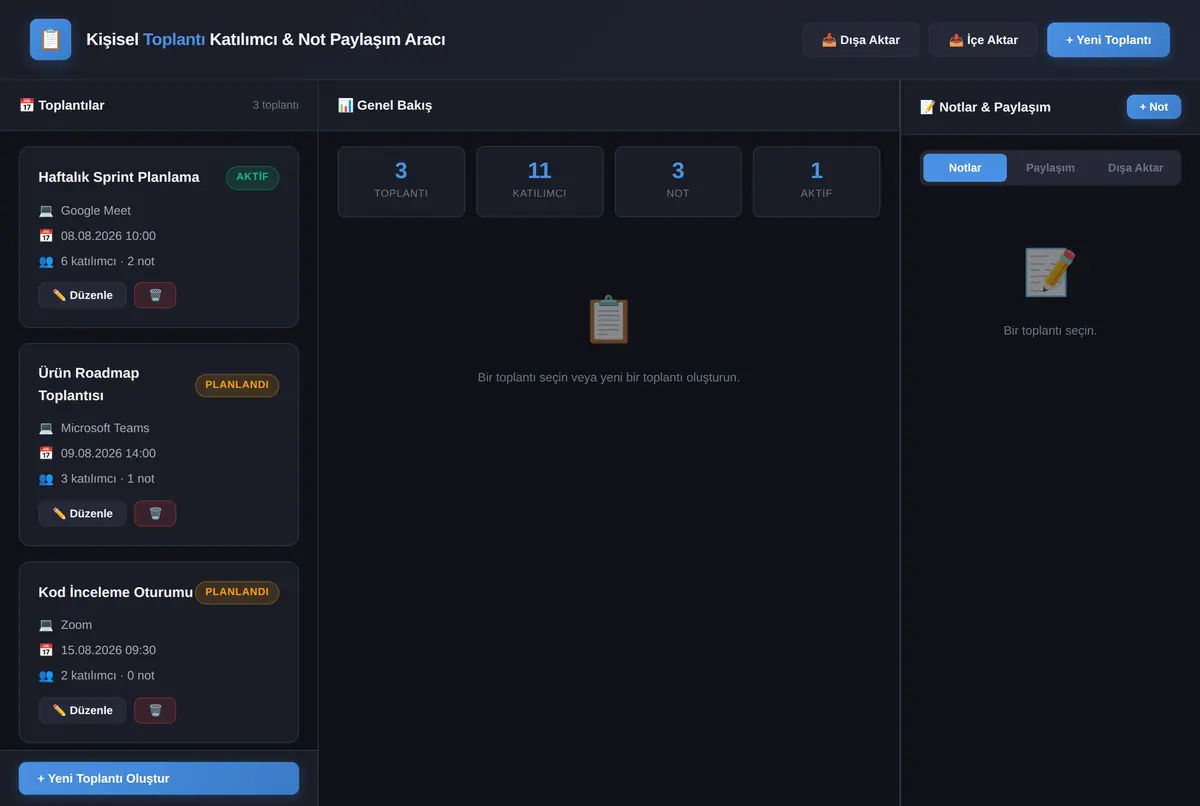Select the Ürün Roadmap Toplantısı title
1200x806 pixels.
[89, 384]
